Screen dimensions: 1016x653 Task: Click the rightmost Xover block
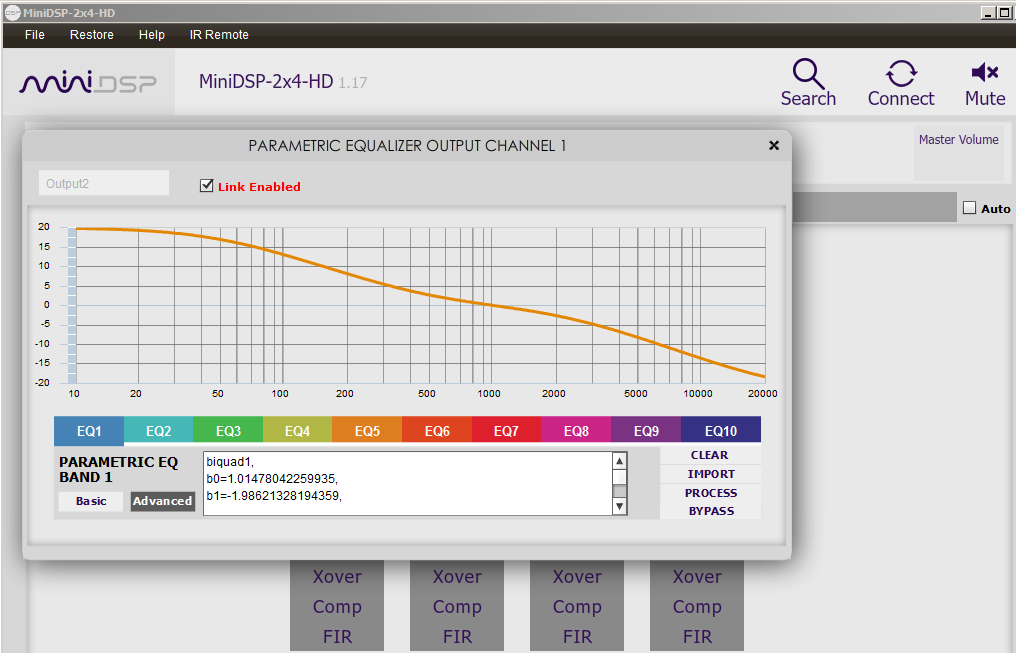click(x=697, y=577)
